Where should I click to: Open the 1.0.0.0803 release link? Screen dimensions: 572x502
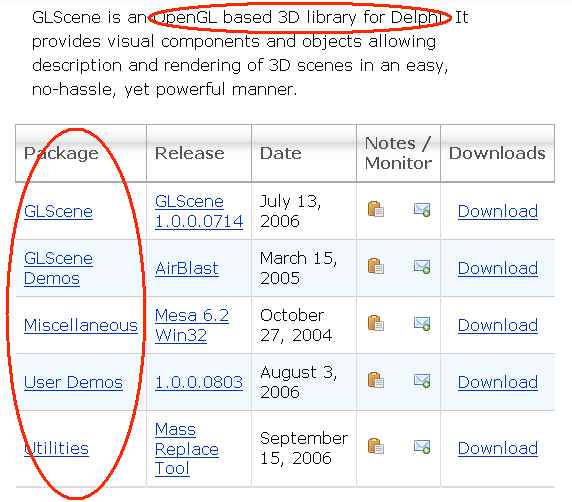[x=199, y=382]
